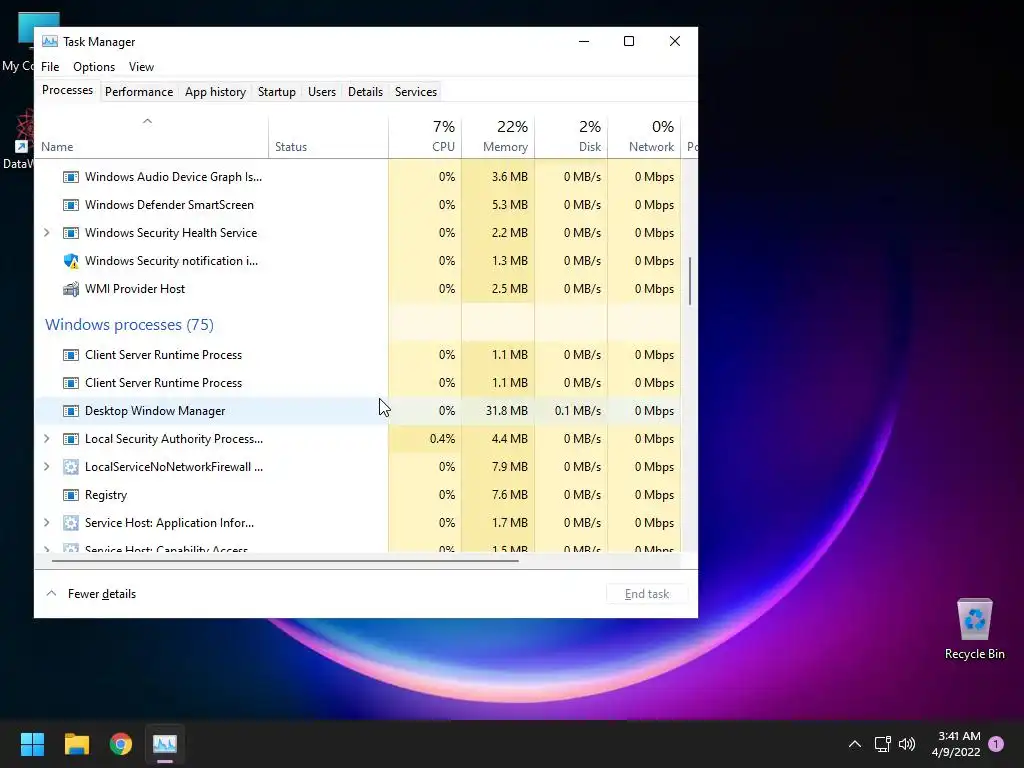Switch to the Services tab
The image size is (1024, 768).
pos(416,92)
